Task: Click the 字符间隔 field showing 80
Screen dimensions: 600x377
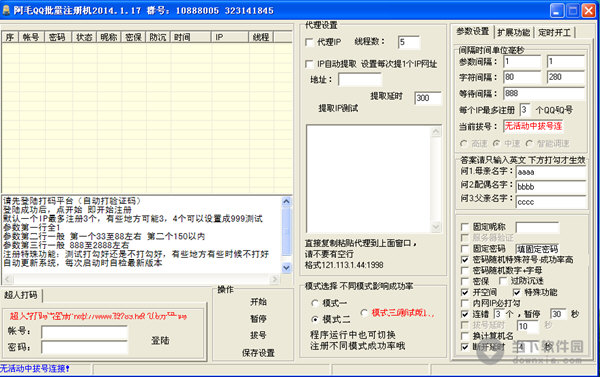Action: coord(522,77)
